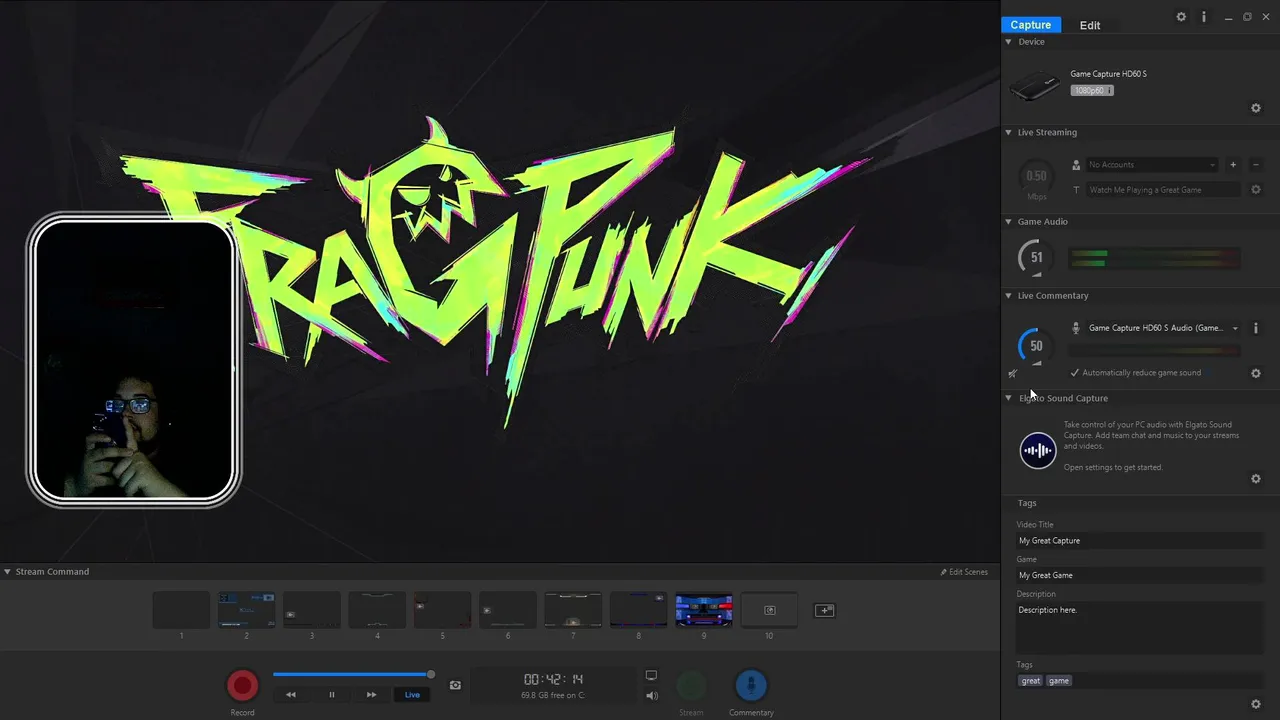1280x720 pixels.
Task: Select scene thumbnail 10
Action: [769, 610]
